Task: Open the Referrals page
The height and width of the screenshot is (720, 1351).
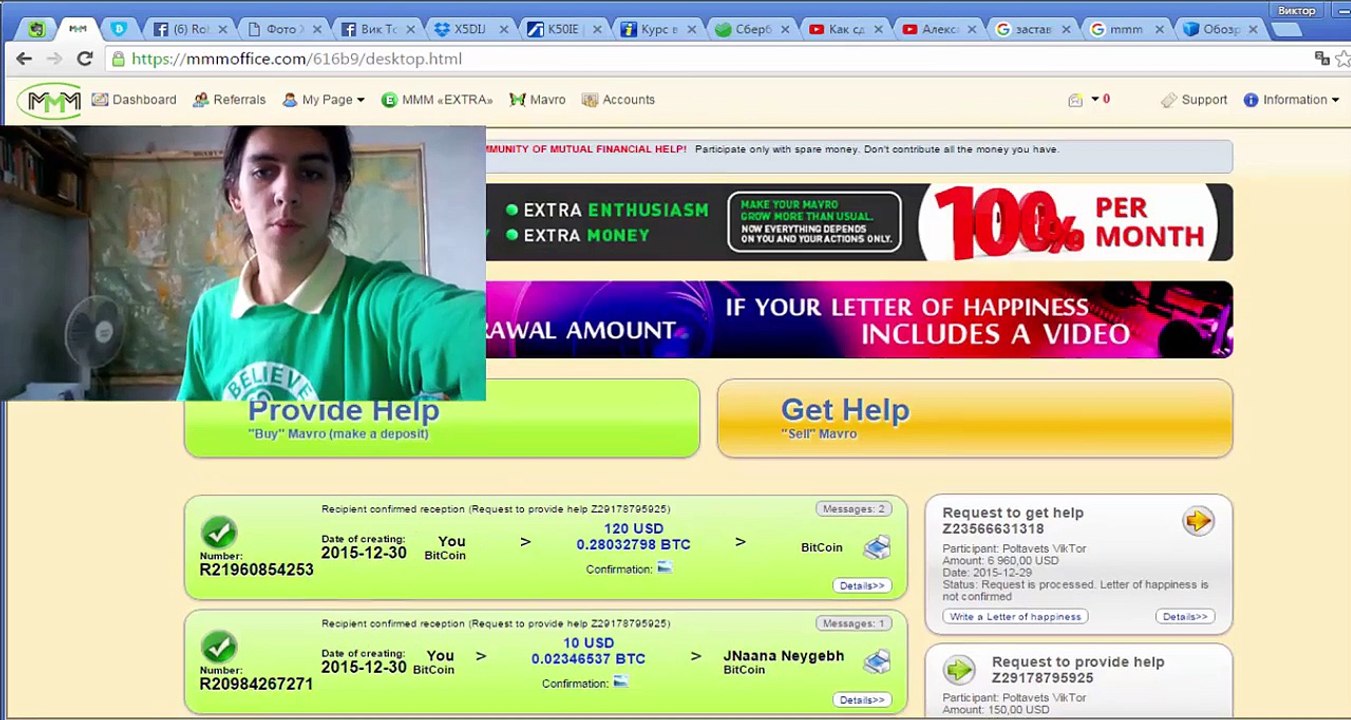Action: [229, 100]
